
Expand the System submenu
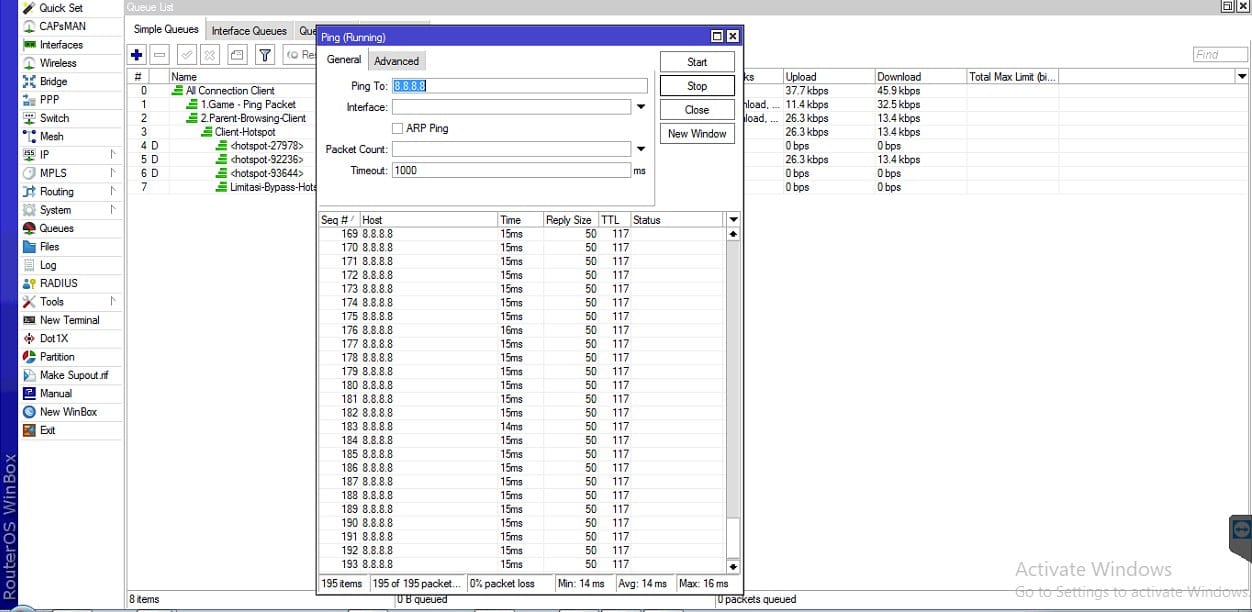point(113,210)
